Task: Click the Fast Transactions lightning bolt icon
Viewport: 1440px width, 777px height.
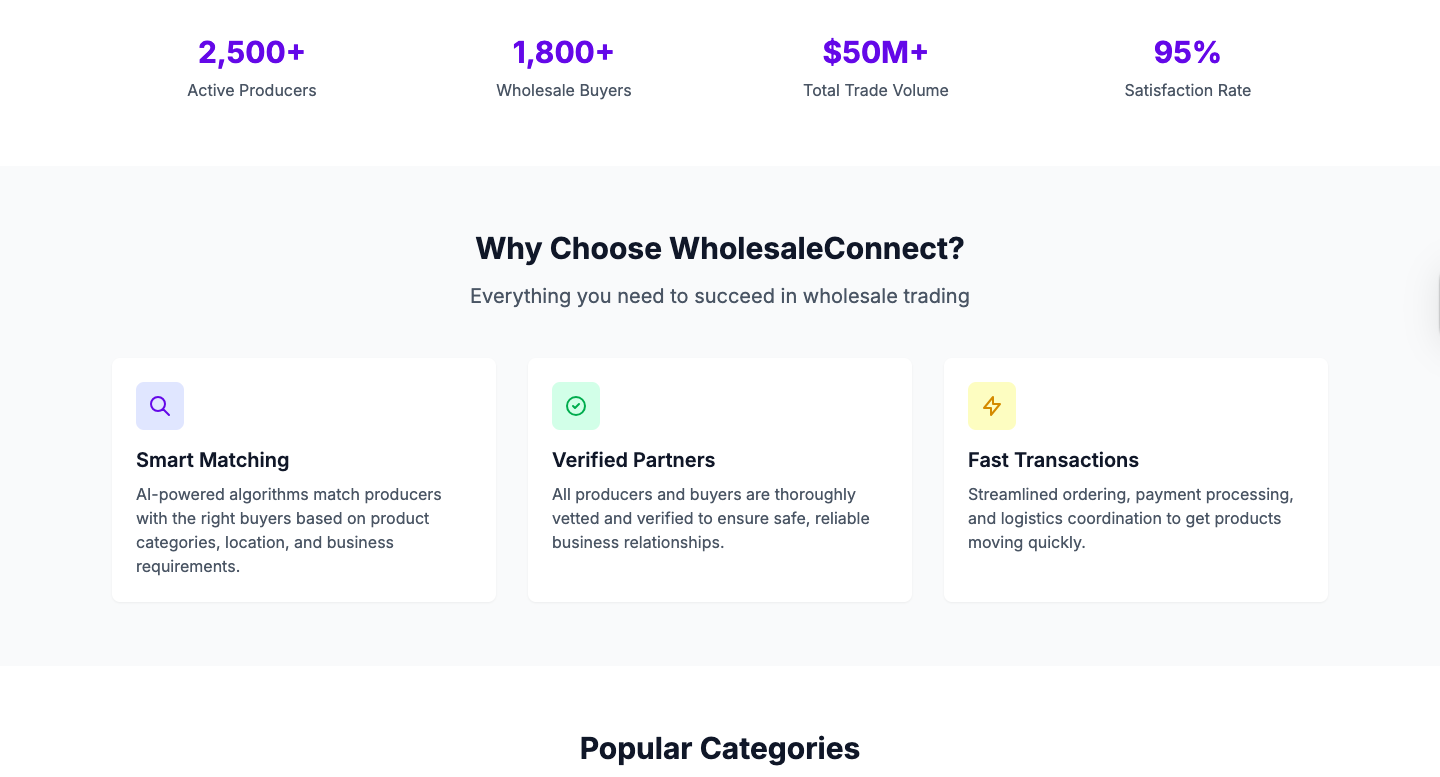Action: coord(992,406)
